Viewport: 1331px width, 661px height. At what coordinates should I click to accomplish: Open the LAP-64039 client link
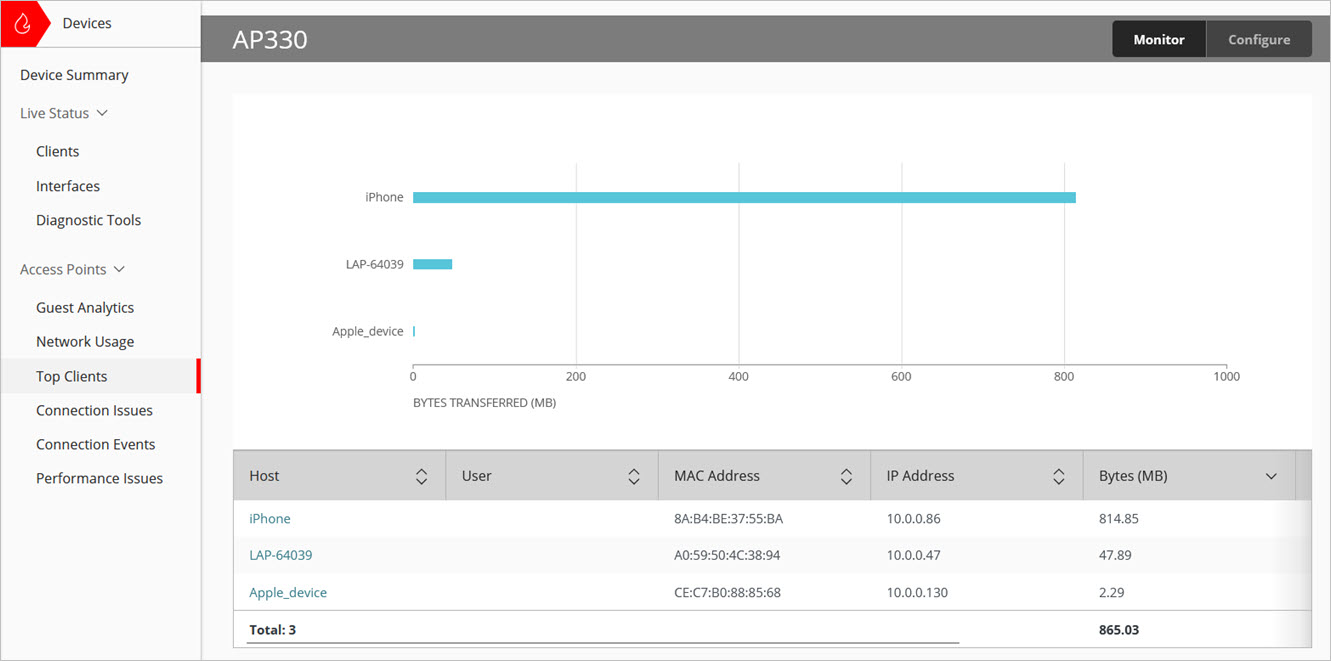(x=280, y=554)
